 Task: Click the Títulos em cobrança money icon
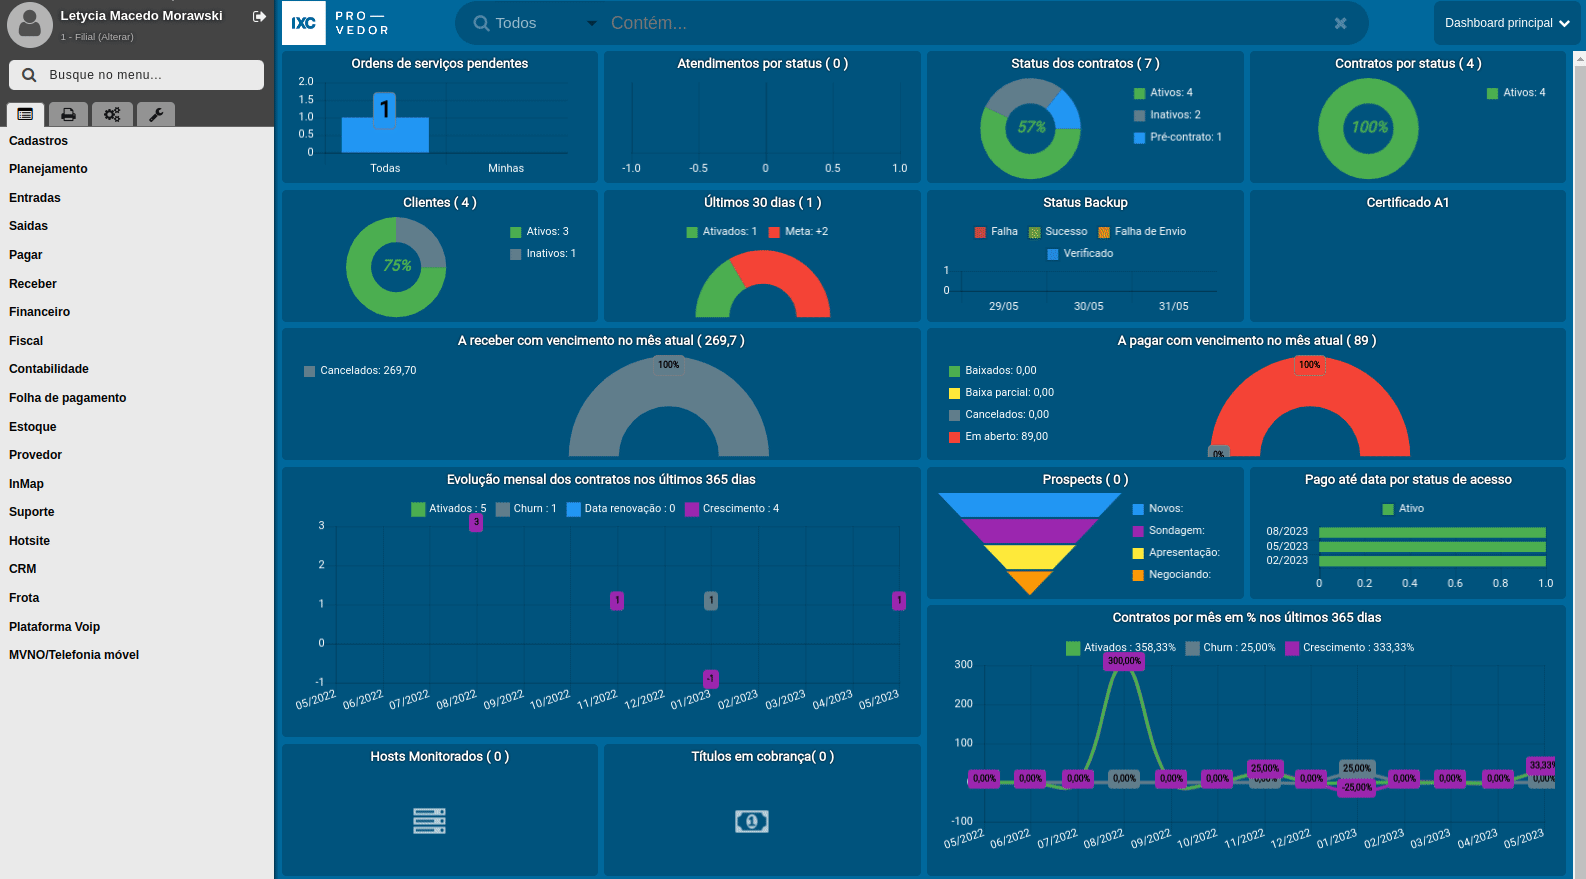pos(752,821)
